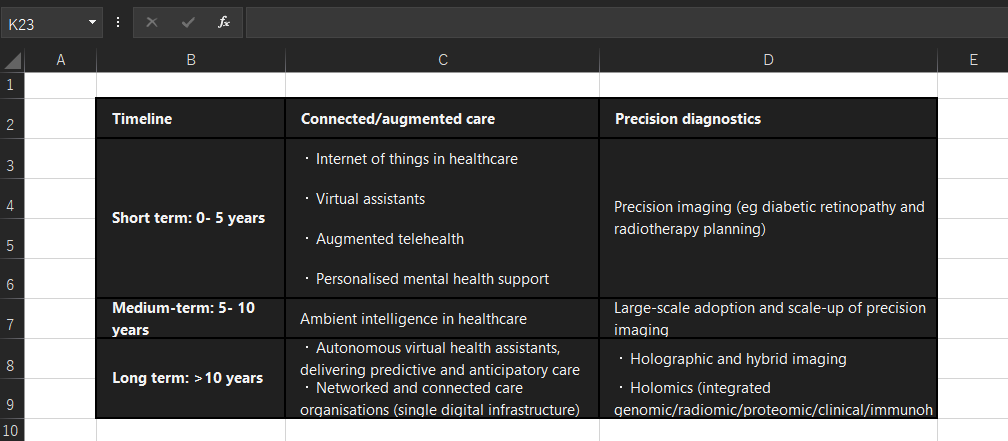Viewport: 1008px width, 441px height.
Task: Open the Name Box dropdown arrow
Action: 93,22
